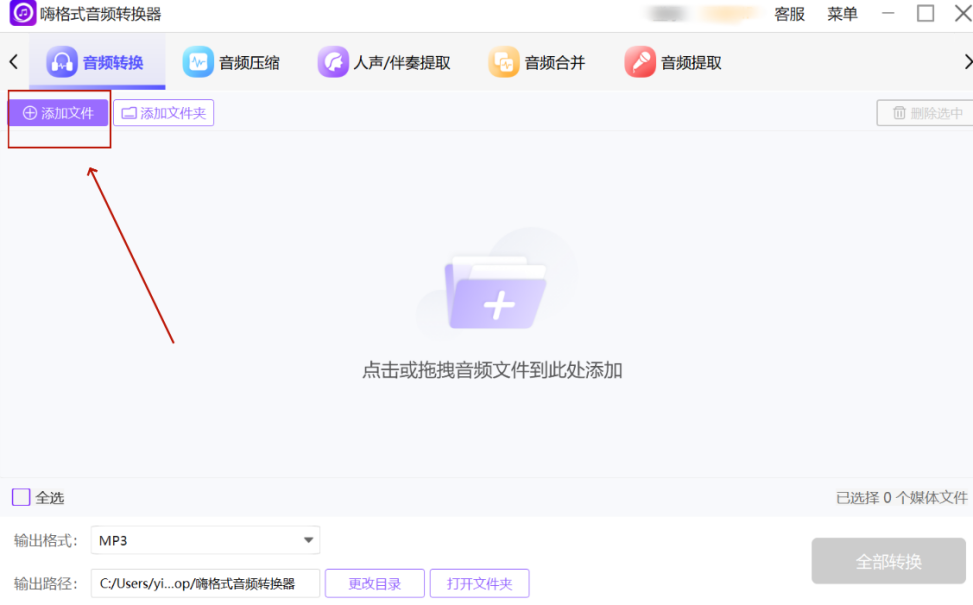Click the right chevron to reveal more tabs
Screen dimensions: 973x605
pyautogui.click(x=964, y=61)
